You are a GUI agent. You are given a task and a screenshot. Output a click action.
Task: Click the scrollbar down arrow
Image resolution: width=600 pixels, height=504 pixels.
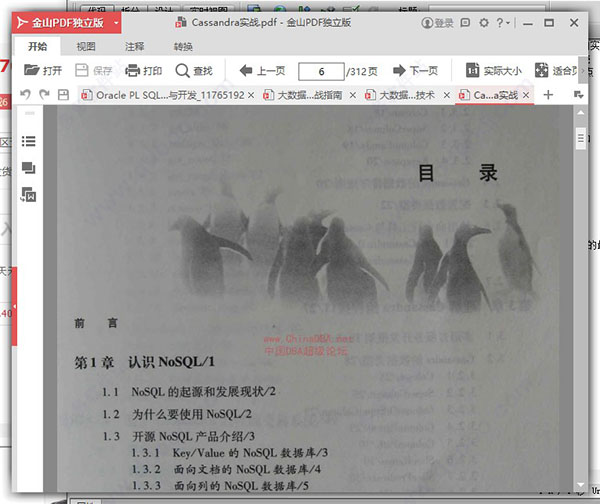tap(580, 485)
